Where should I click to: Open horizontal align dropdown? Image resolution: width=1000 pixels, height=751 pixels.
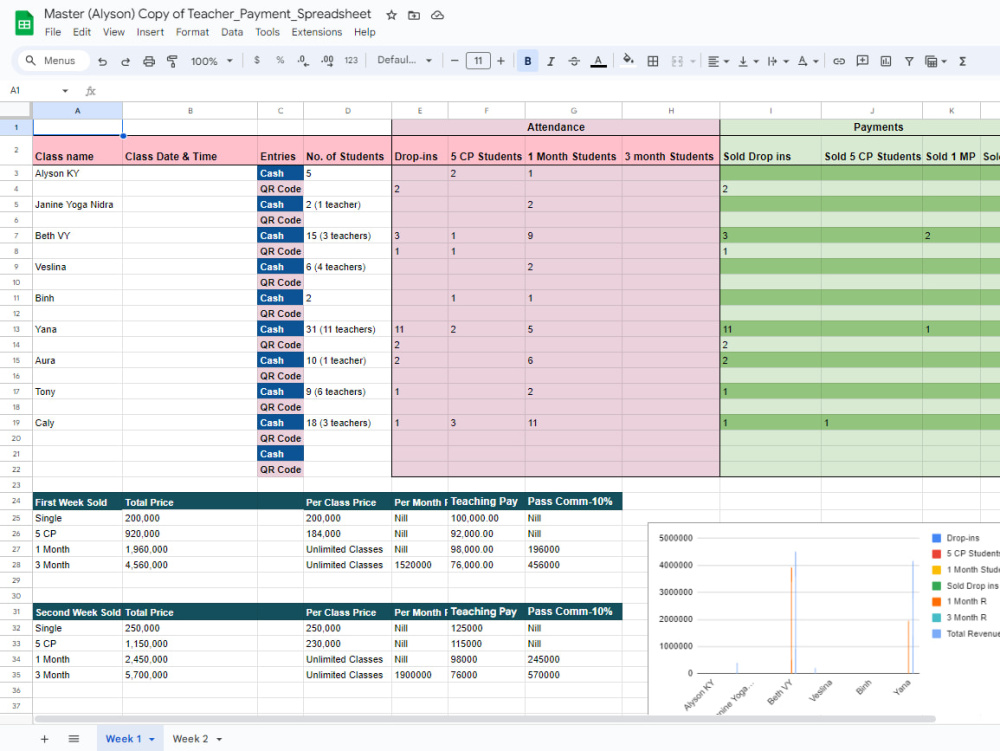tap(718, 61)
